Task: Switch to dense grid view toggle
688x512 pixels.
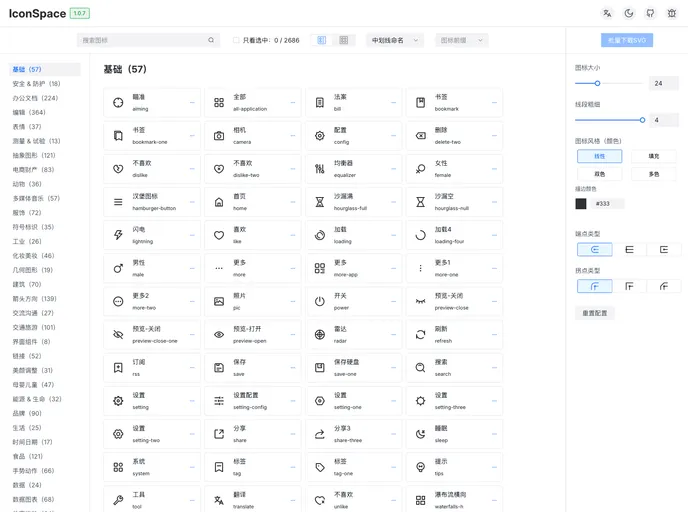Action: click(344, 40)
